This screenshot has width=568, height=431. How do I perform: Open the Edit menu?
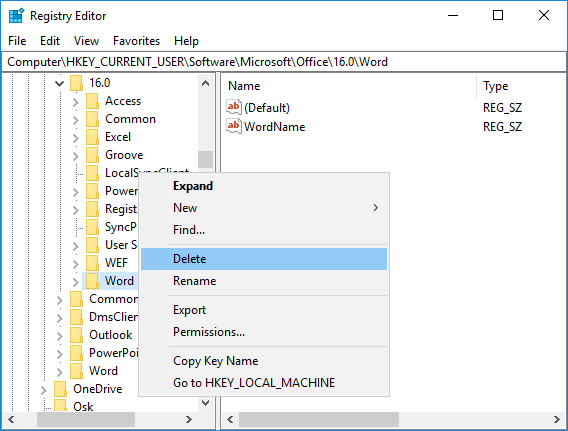pyautogui.click(x=50, y=41)
